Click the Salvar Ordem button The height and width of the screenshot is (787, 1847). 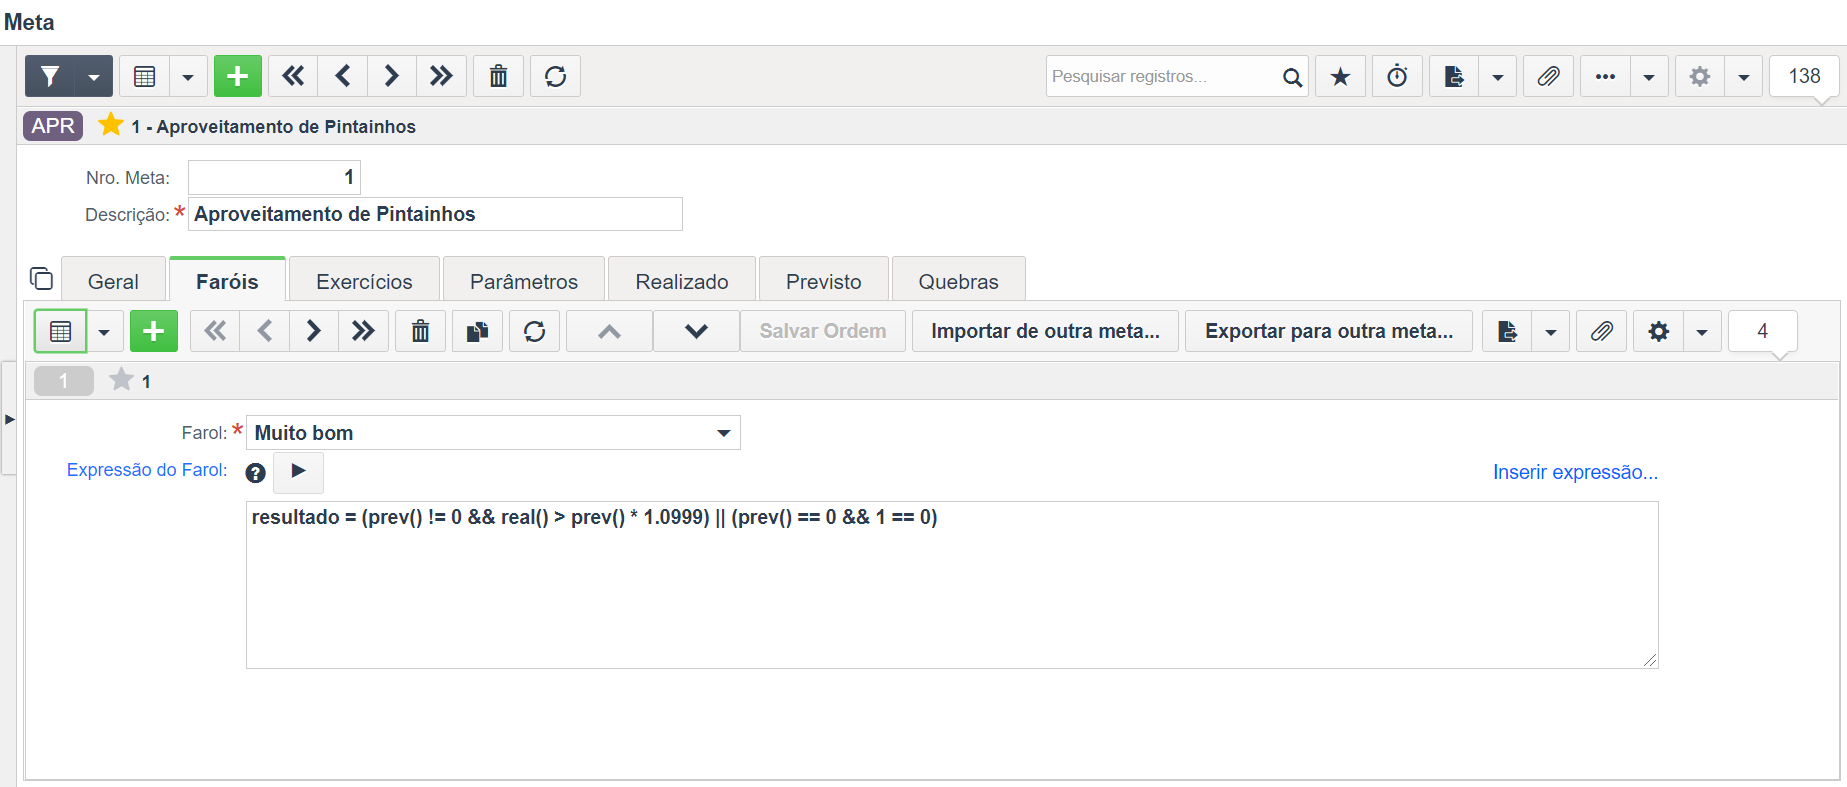pyautogui.click(x=823, y=331)
